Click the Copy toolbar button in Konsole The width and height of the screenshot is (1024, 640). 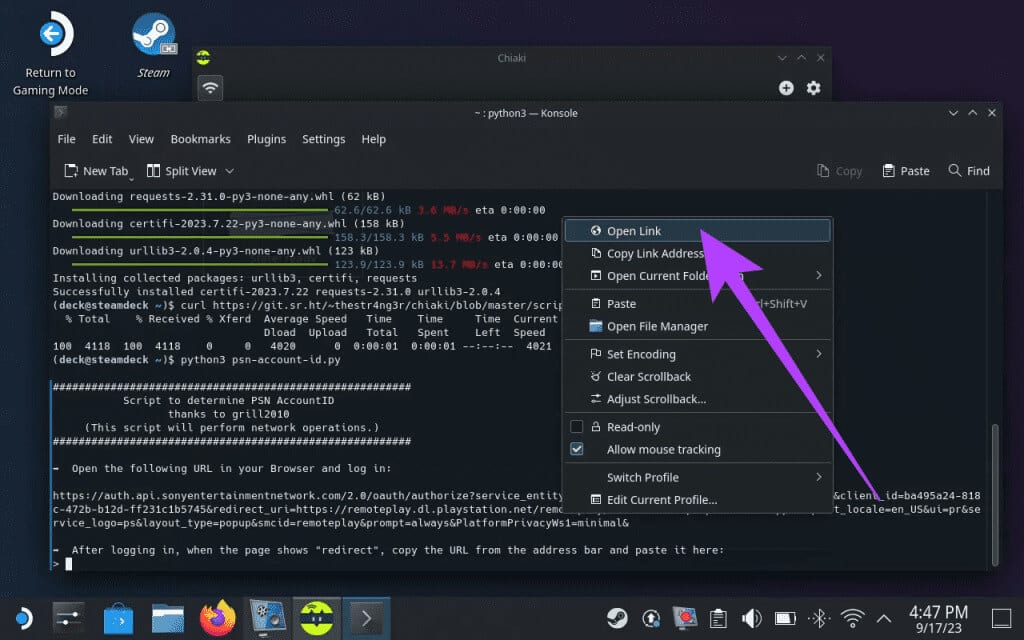tap(839, 171)
